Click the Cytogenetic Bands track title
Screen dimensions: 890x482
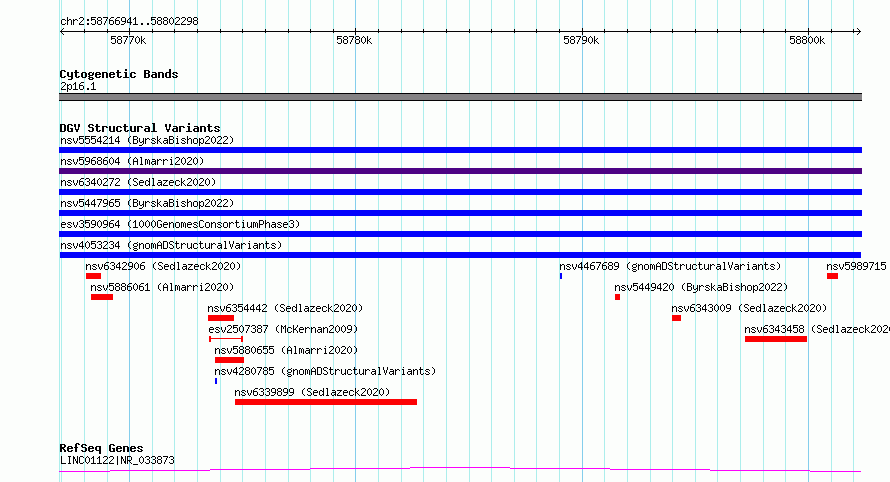coord(119,74)
